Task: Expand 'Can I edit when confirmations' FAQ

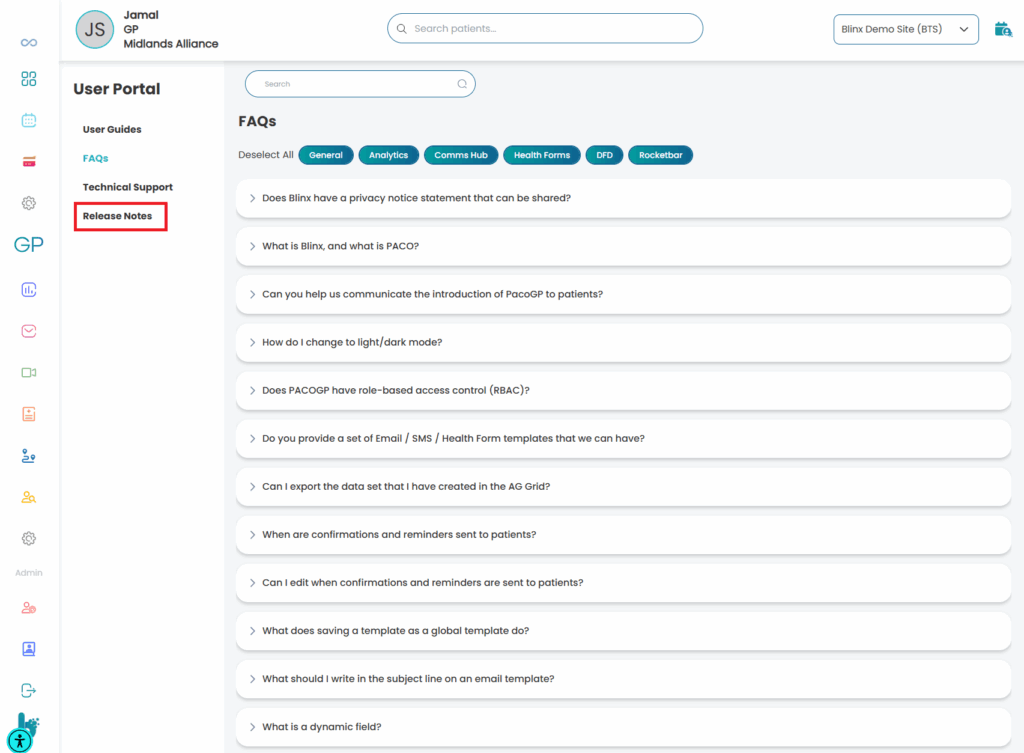Action: pos(624,583)
